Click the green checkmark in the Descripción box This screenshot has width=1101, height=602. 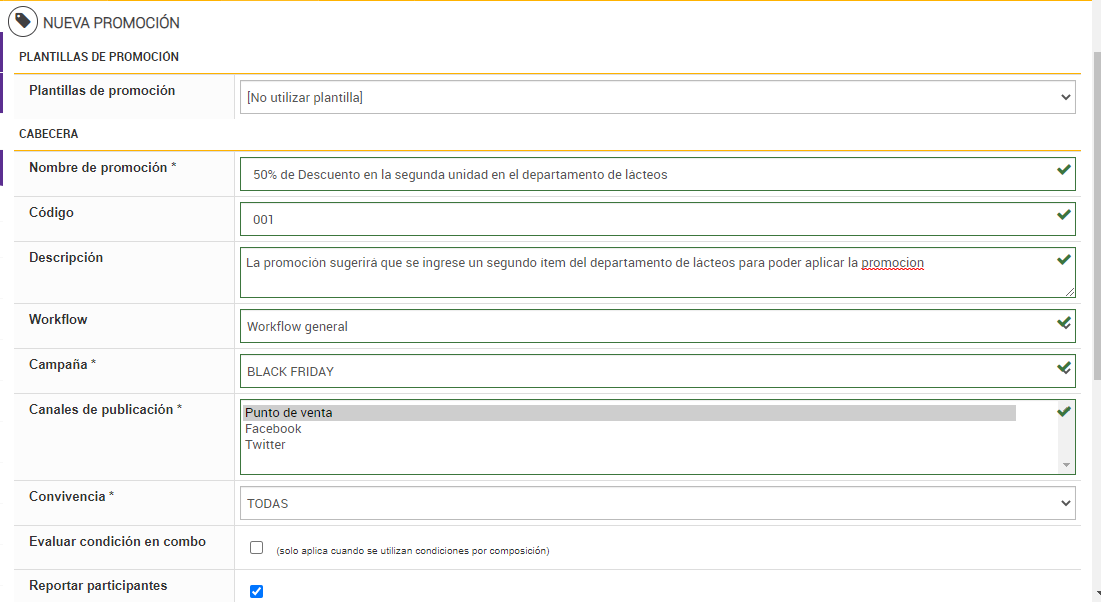click(x=1064, y=260)
